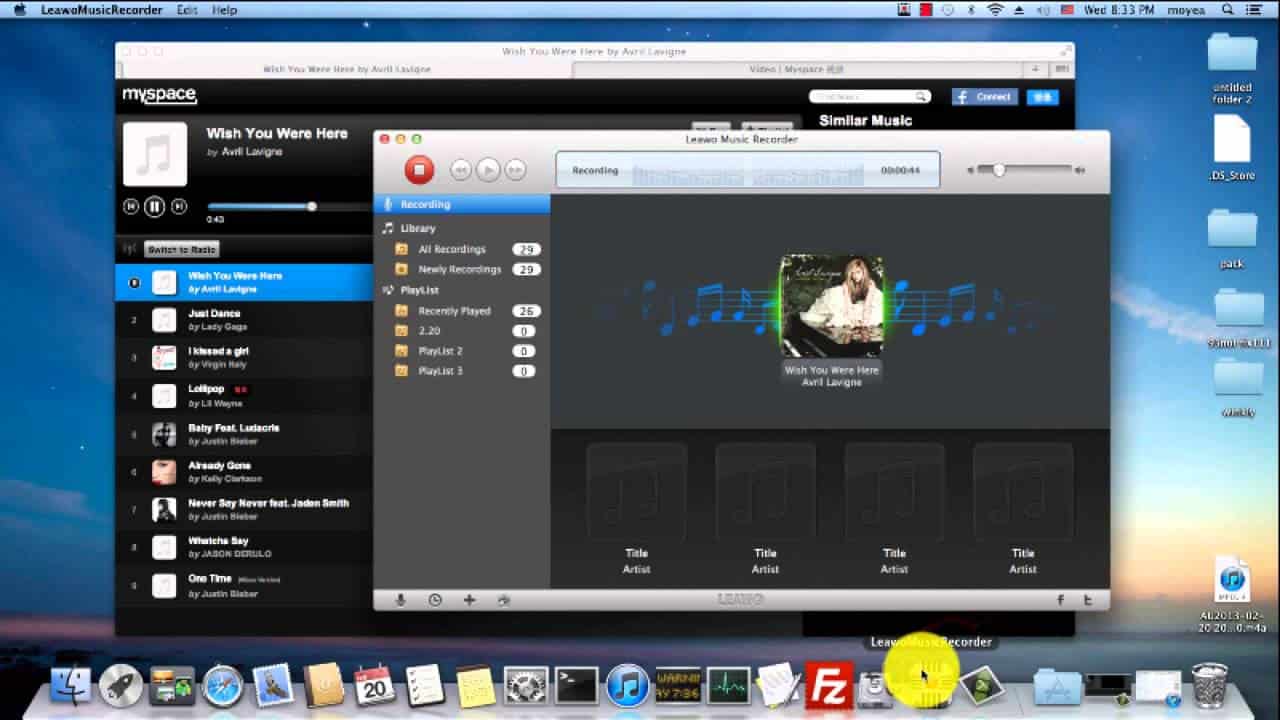Open Newly Recordings list
Viewport: 1280px width, 720px height.
tap(462, 269)
